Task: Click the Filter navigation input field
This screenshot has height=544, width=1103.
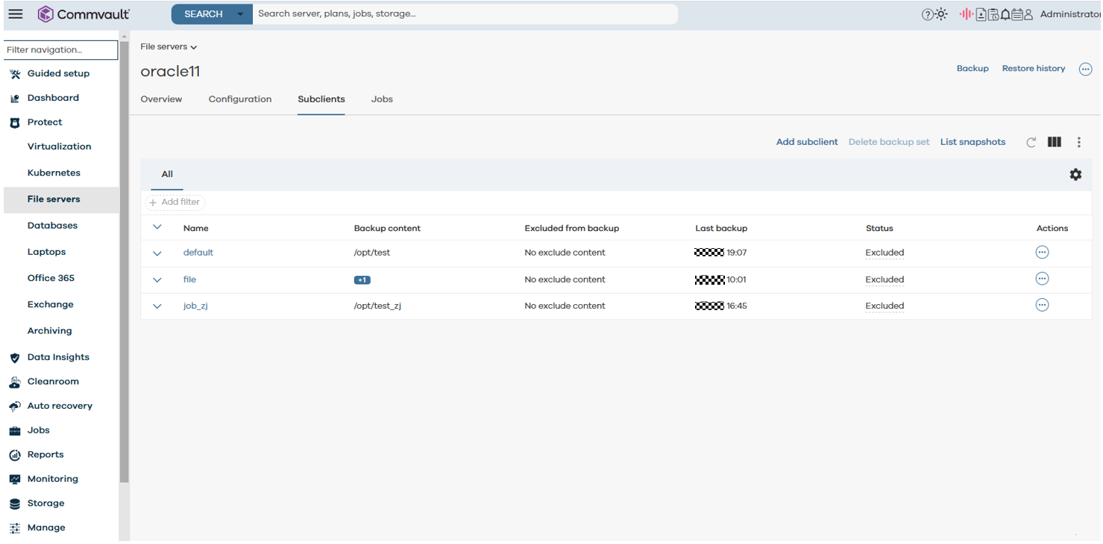Action: click(59, 49)
